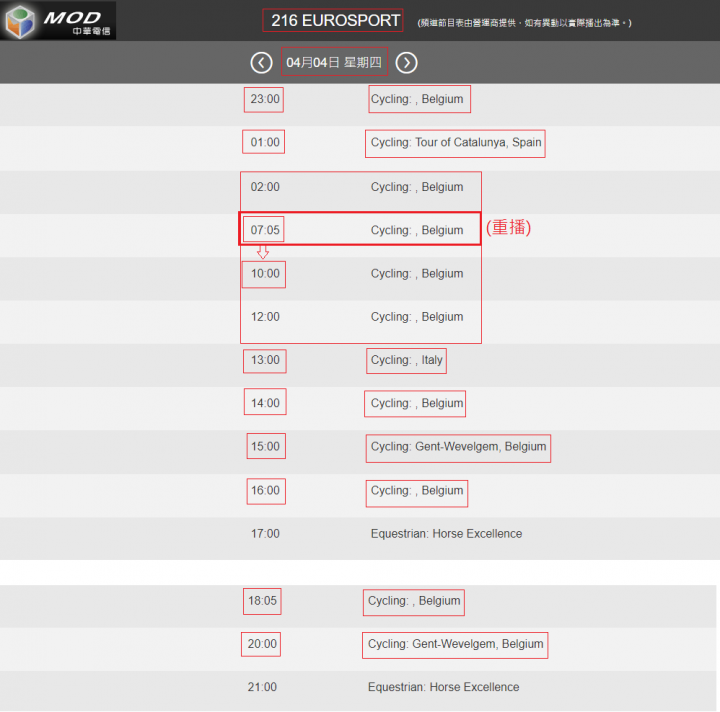
Task: Go to next day with right arrow
Action: (406, 63)
